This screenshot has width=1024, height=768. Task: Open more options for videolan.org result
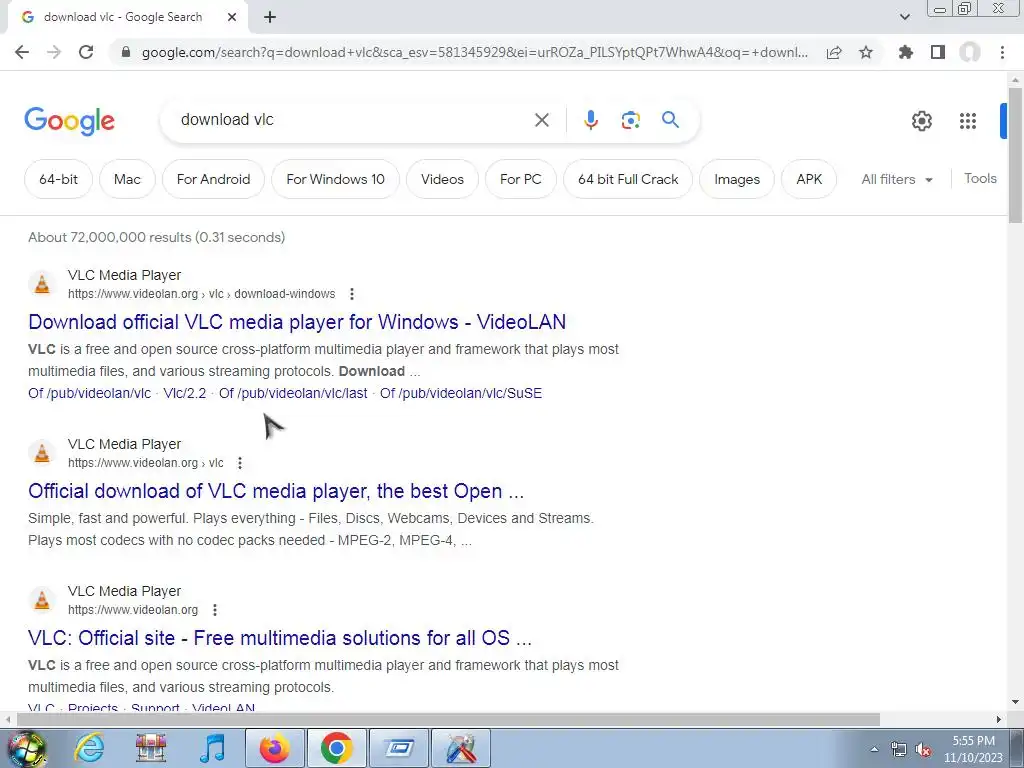click(x=215, y=610)
